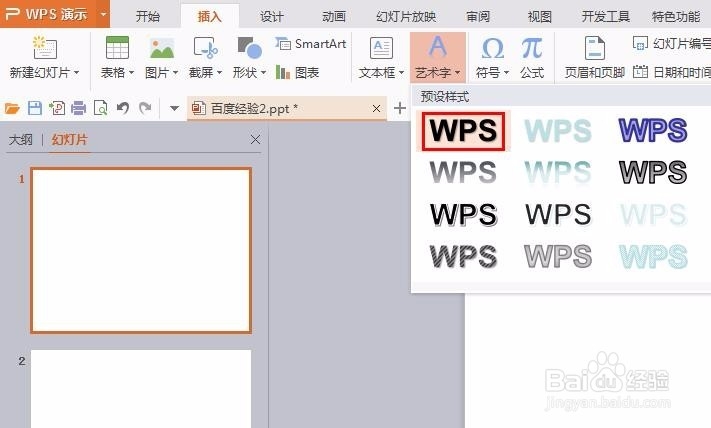Screen dimensions: 711x428
Task: Choose the black-fill WordArt preset with red highlight
Action: (x=463, y=131)
